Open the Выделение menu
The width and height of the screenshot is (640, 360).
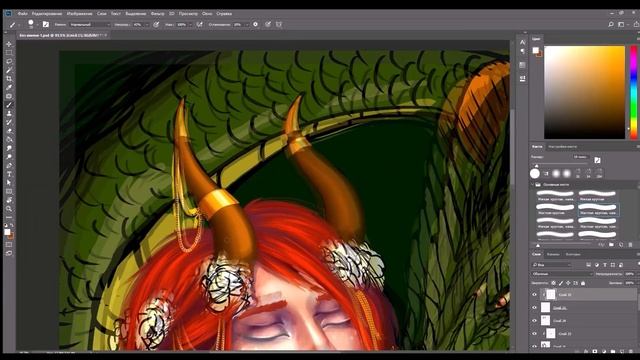click(x=136, y=13)
